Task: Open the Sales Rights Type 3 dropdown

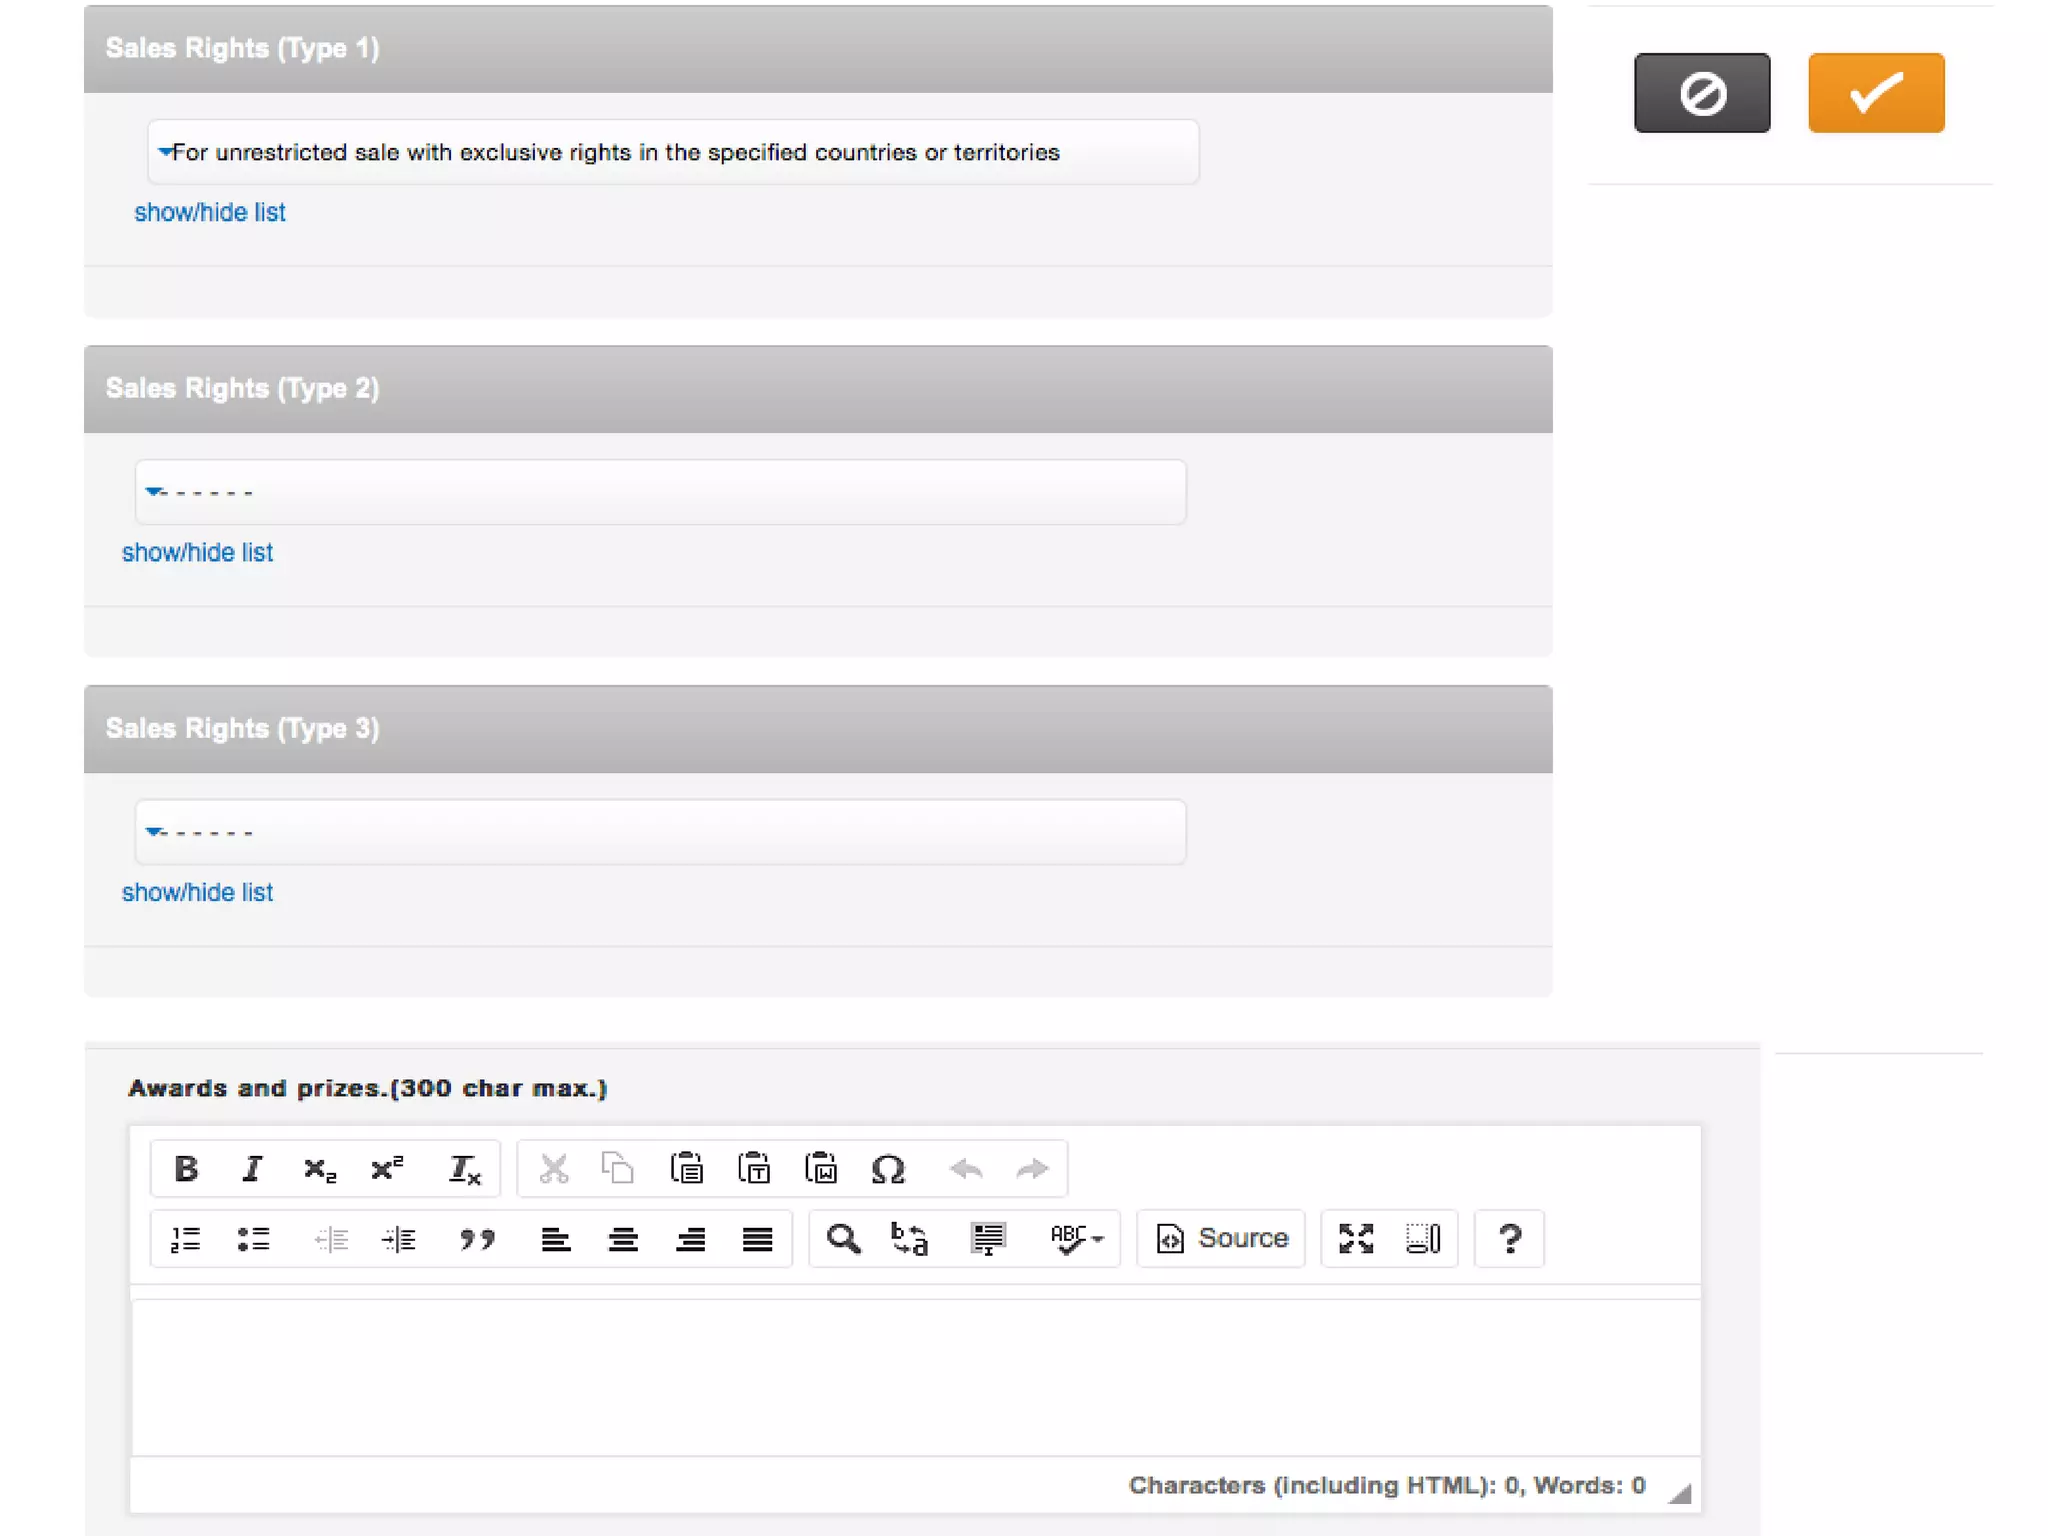Action: tap(660, 832)
